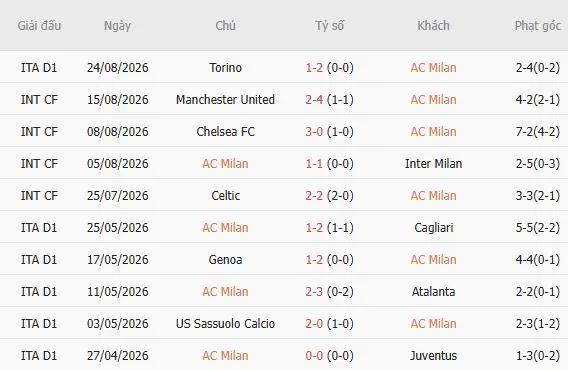Select the Genoa home team
The width and height of the screenshot is (568, 370).
tap(225, 260)
